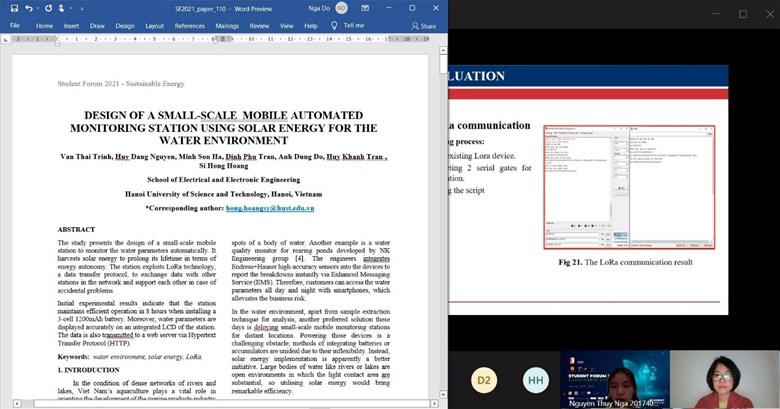
Task: Click the flagged word 'integrates' in right column
Action: [377, 259]
